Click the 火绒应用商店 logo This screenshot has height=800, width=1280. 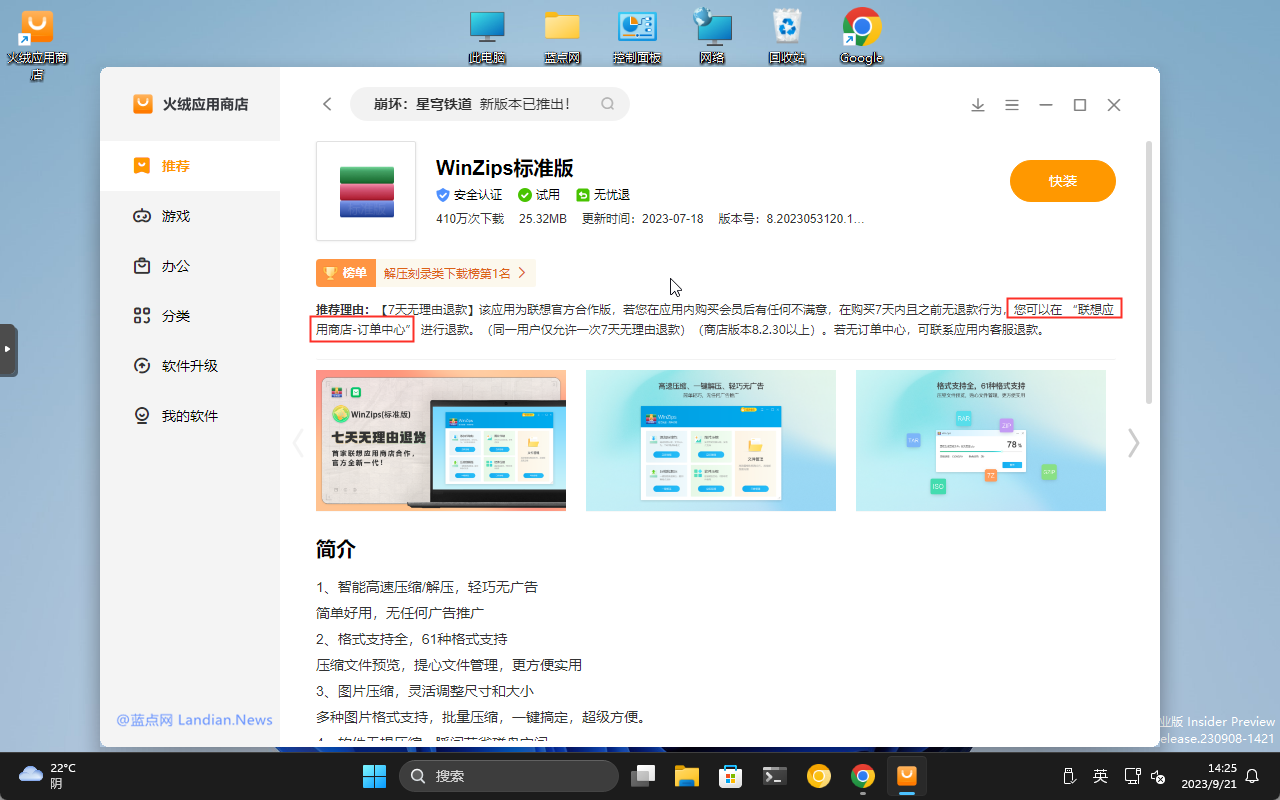tap(190, 104)
